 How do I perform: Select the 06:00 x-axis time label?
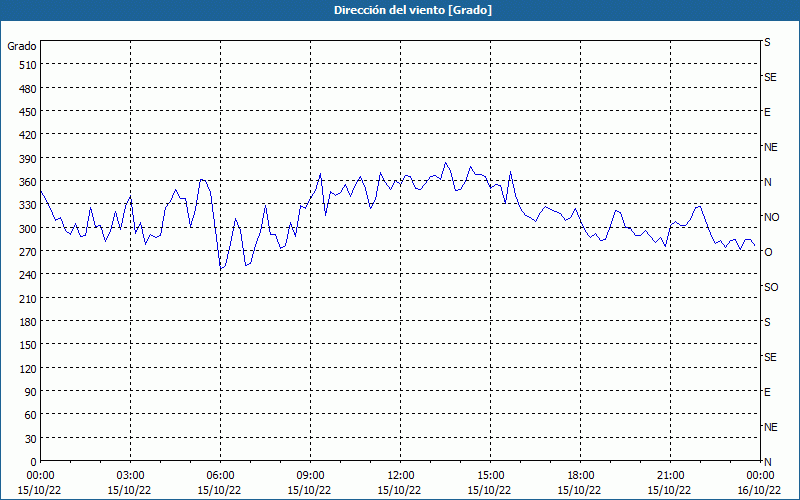pos(220,476)
